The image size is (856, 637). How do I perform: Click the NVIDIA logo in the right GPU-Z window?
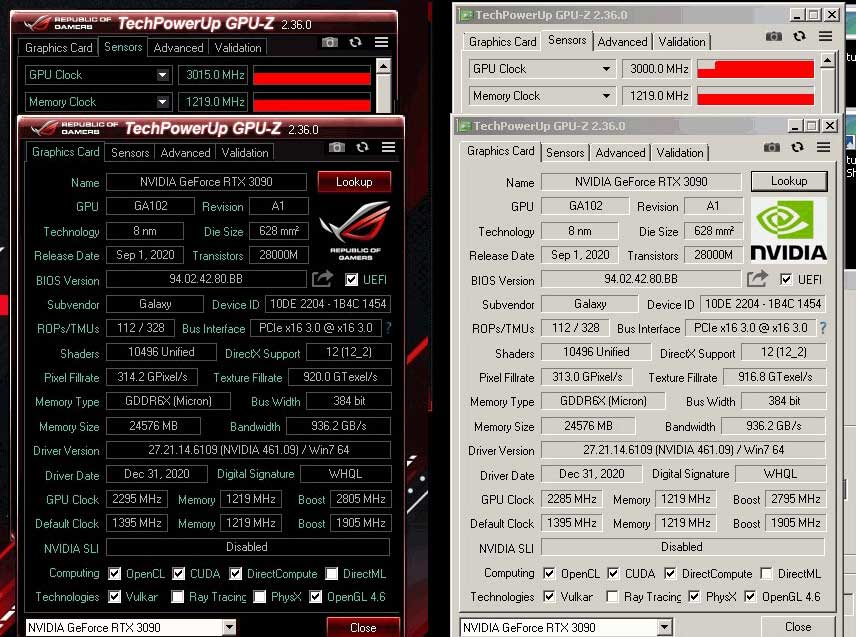[788, 228]
